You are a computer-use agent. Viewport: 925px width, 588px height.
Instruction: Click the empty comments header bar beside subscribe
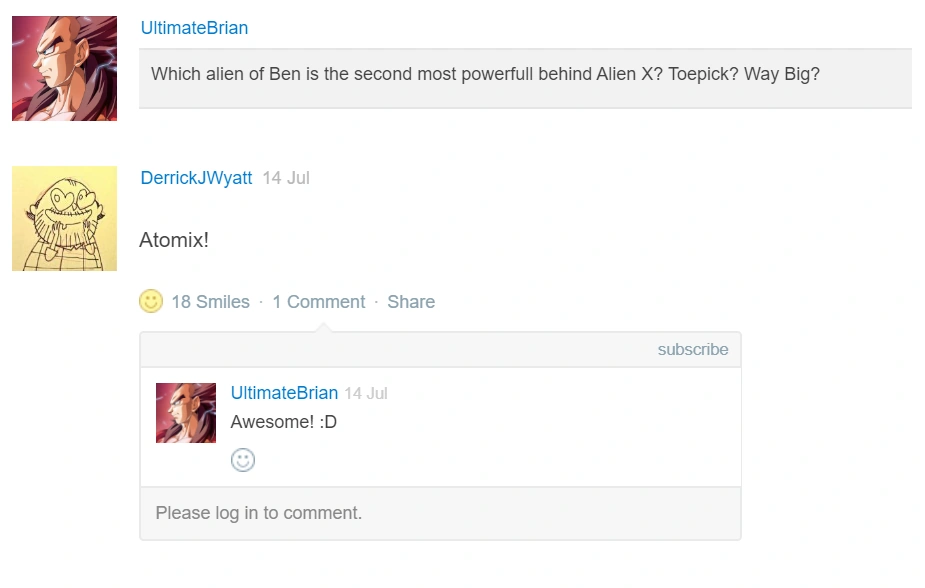(x=400, y=350)
